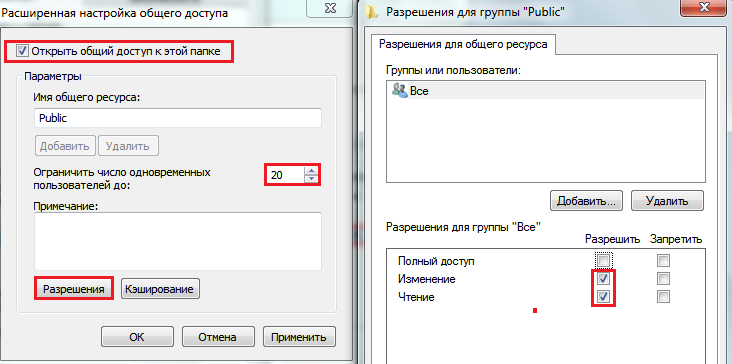The height and width of the screenshot is (364, 732).
Task: Click the 'Применить' button
Action: (299, 337)
